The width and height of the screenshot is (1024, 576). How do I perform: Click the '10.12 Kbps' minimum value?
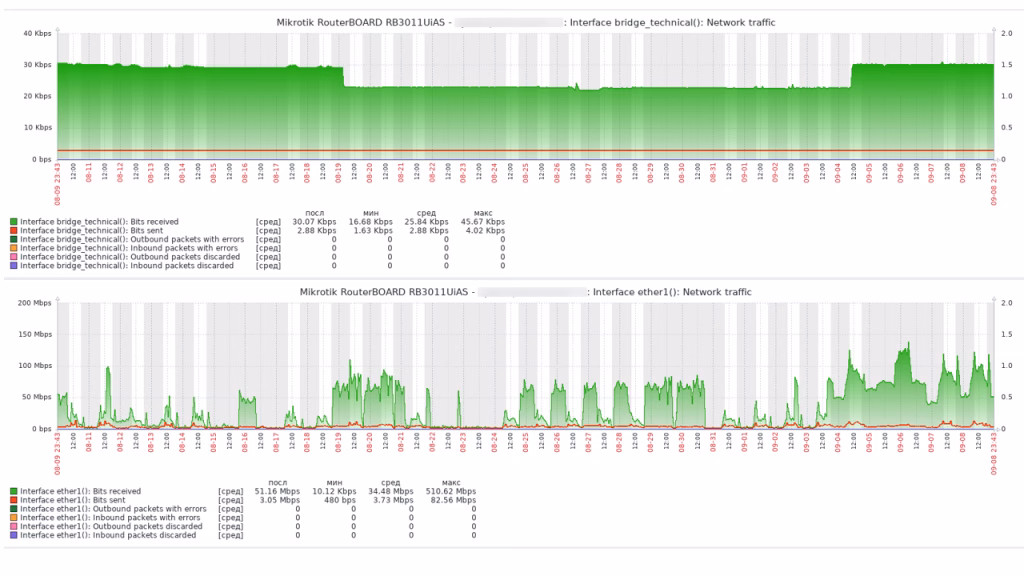(x=334, y=492)
